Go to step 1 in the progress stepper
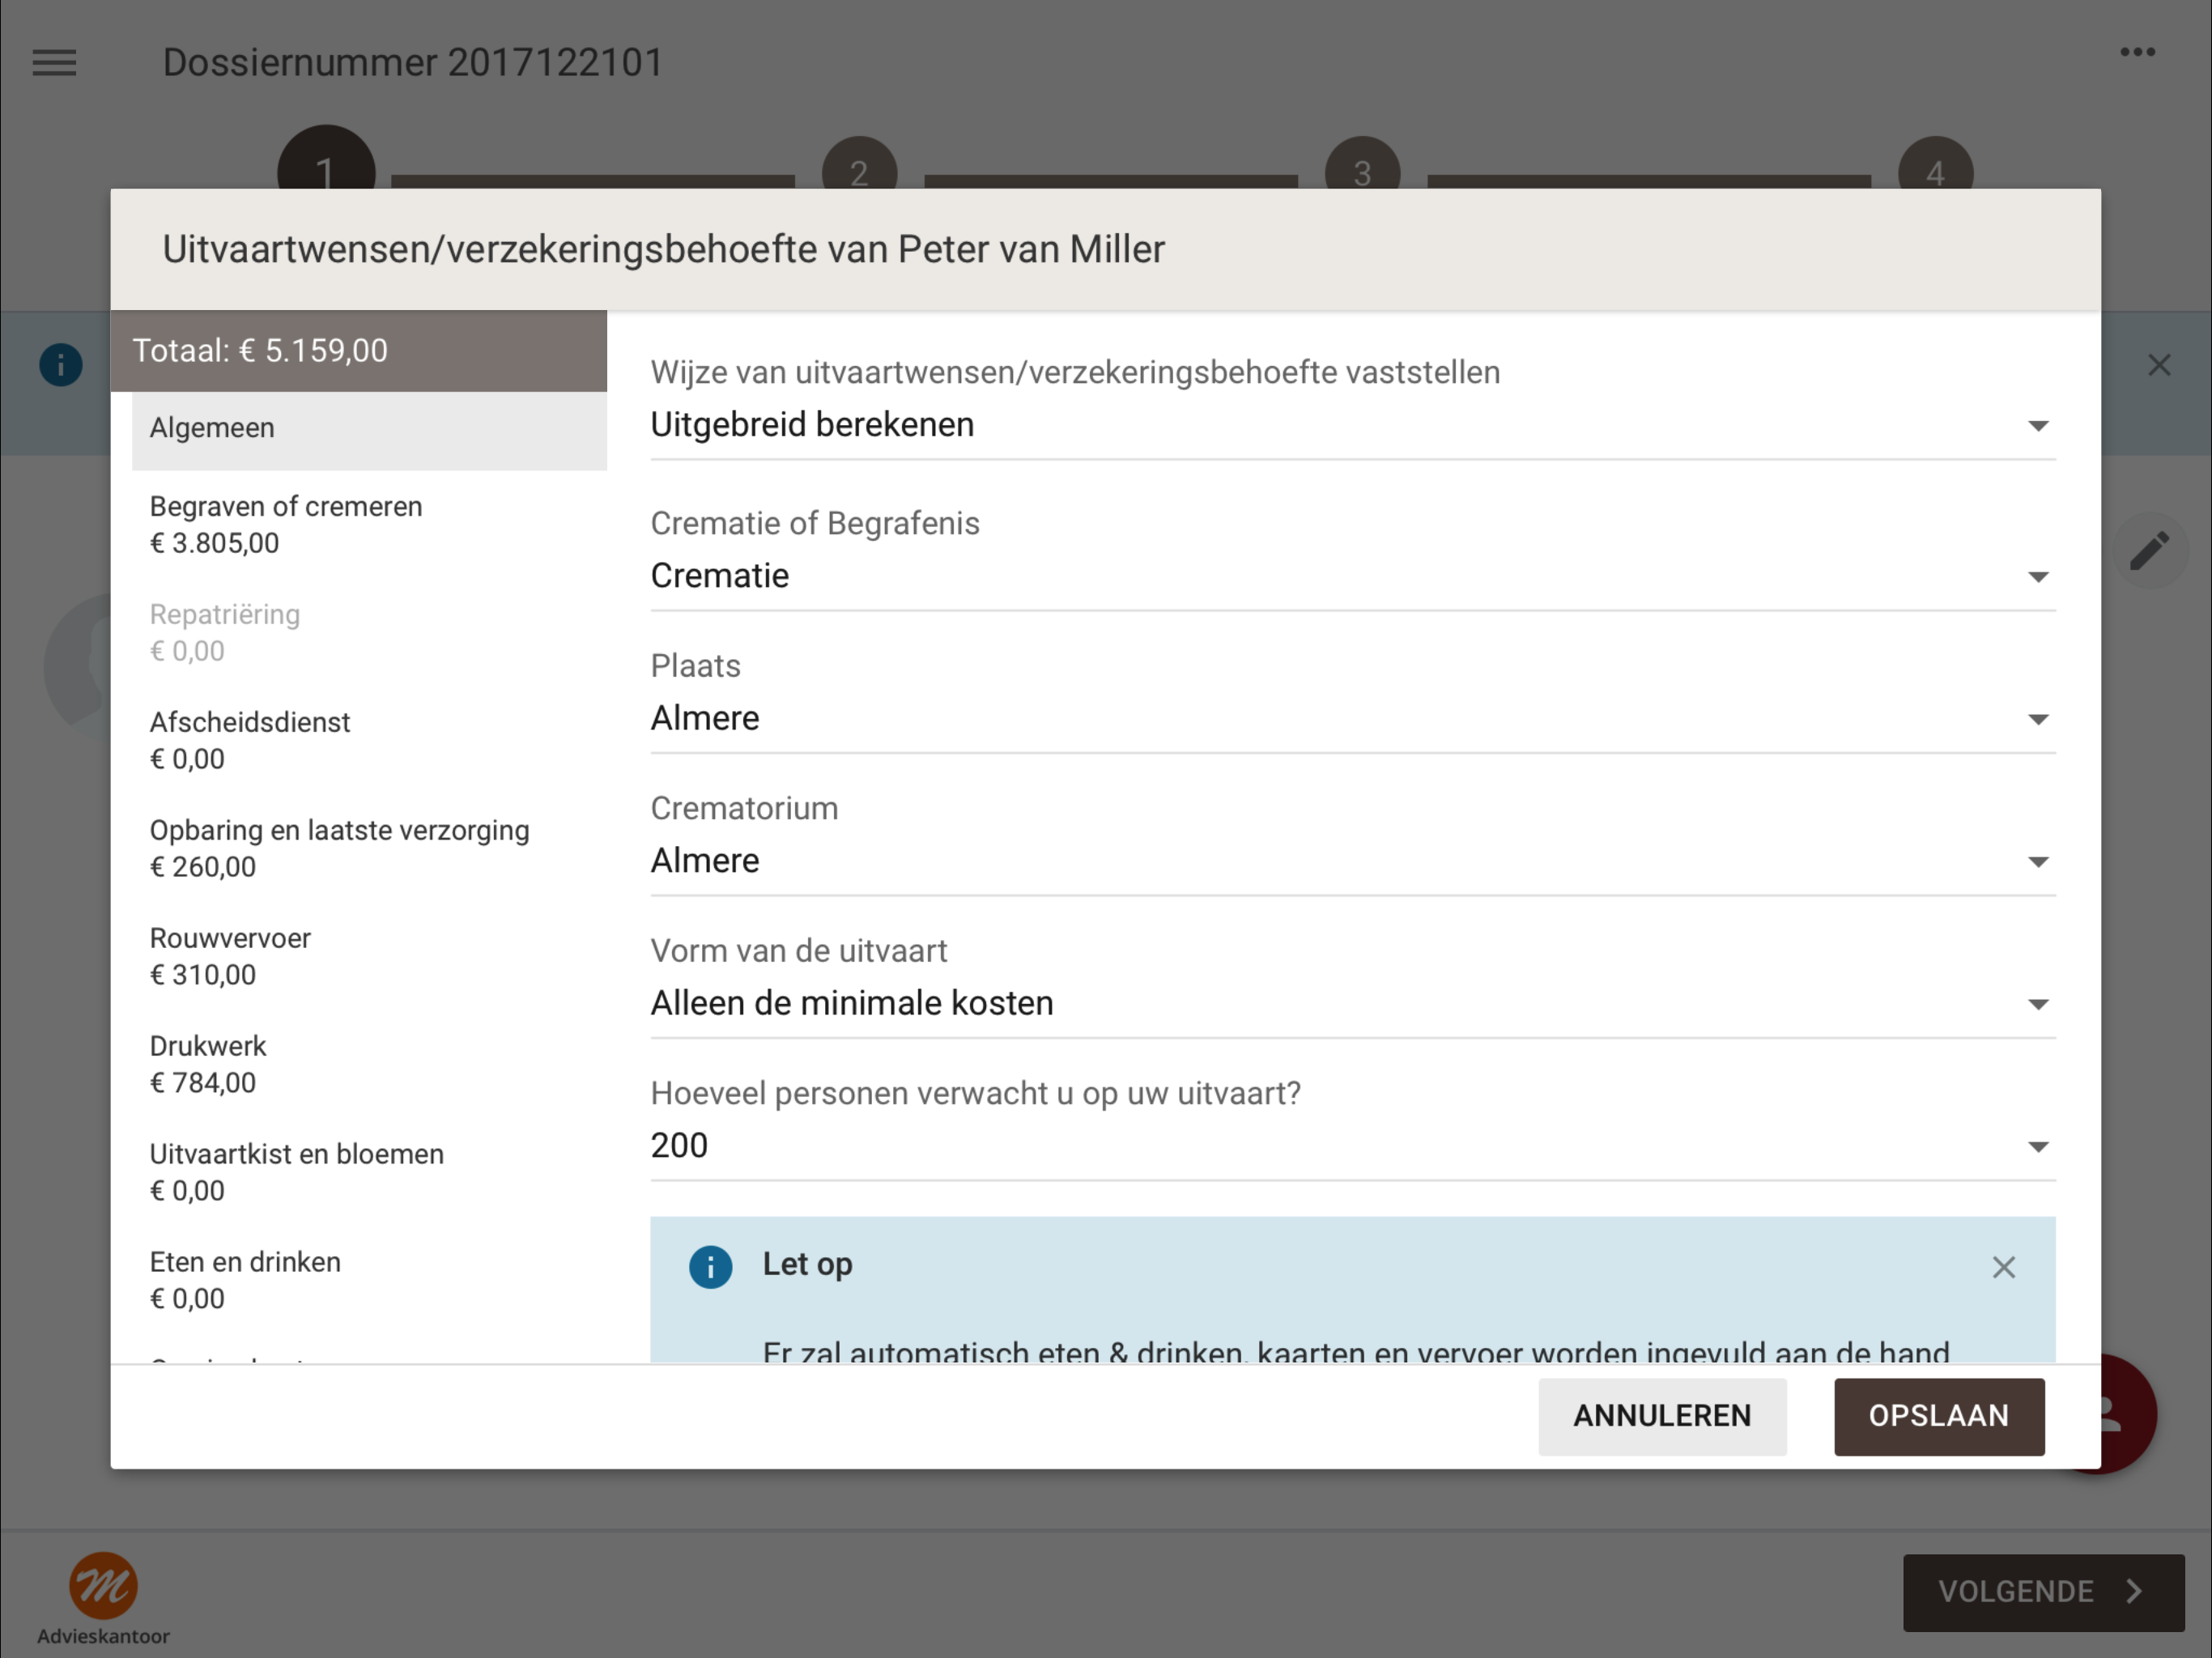Screen dimensions: 2212x1658 [x=326, y=158]
